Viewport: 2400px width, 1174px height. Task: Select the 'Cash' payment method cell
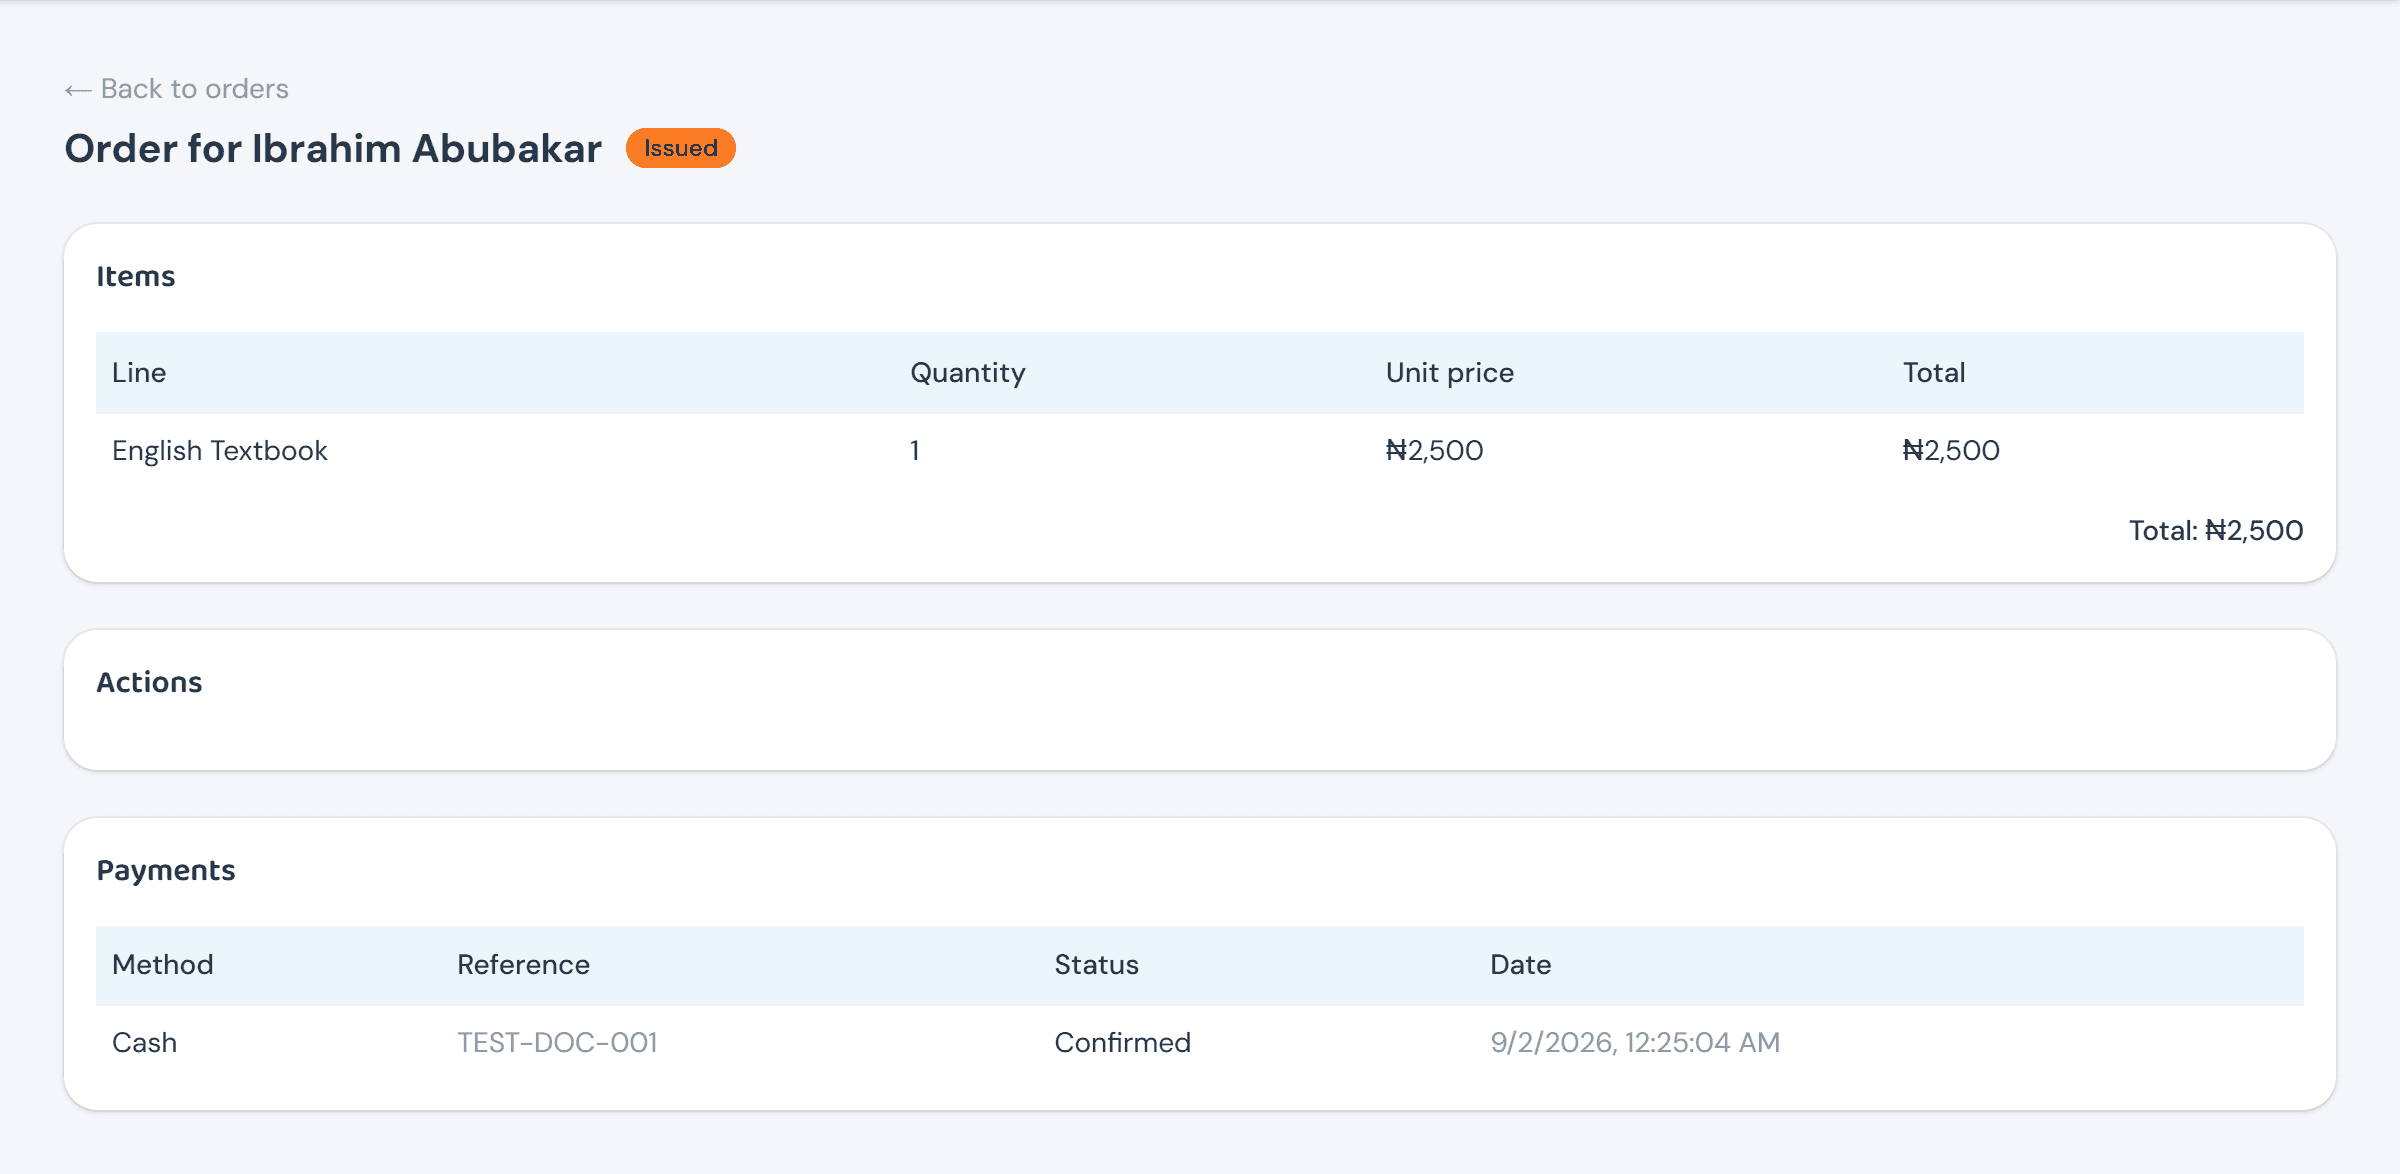[x=145, y=1042]
